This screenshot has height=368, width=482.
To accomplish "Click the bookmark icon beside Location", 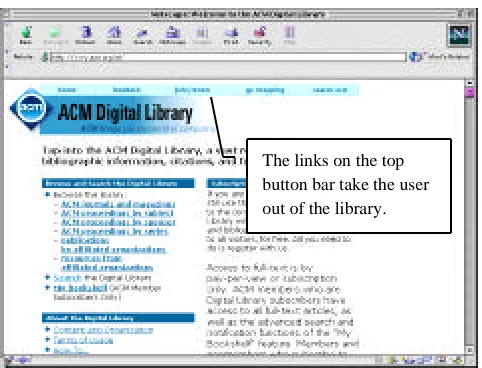I will tap(44, 57).
